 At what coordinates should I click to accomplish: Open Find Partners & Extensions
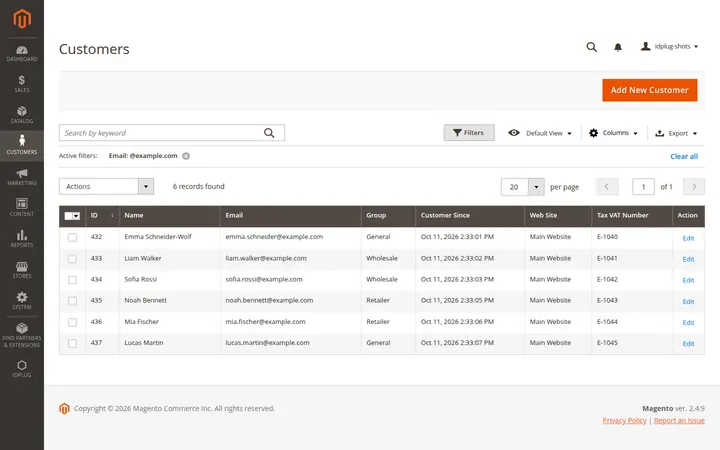coord(22,335)
